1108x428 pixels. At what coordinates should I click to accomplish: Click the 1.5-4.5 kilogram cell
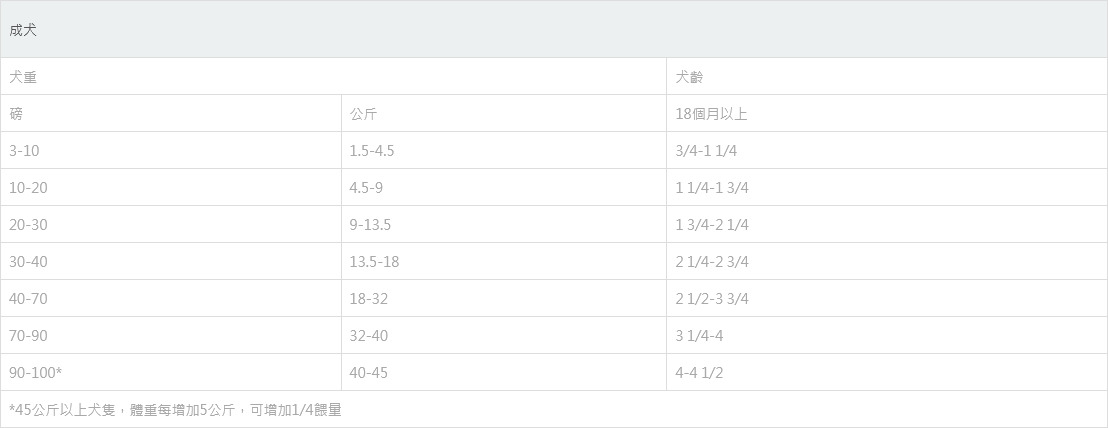pos(372,151)
